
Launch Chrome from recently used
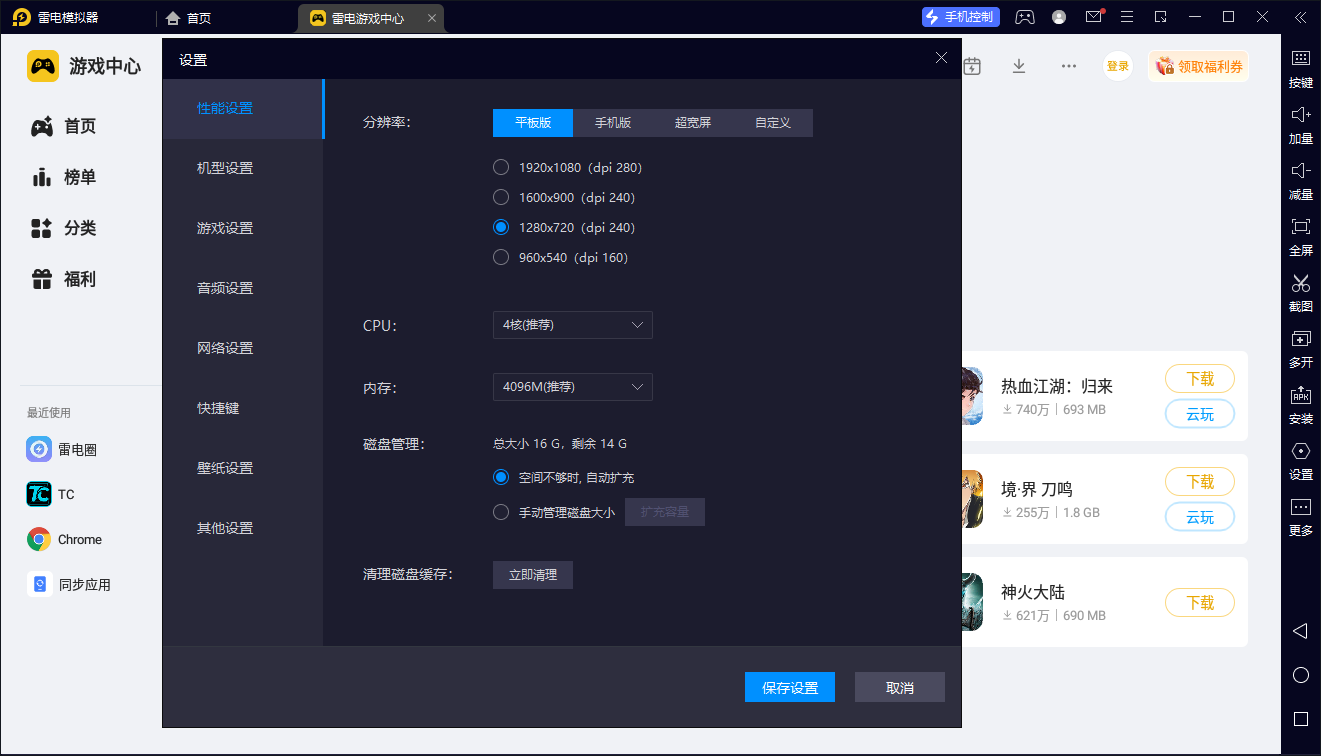[65, 539]
